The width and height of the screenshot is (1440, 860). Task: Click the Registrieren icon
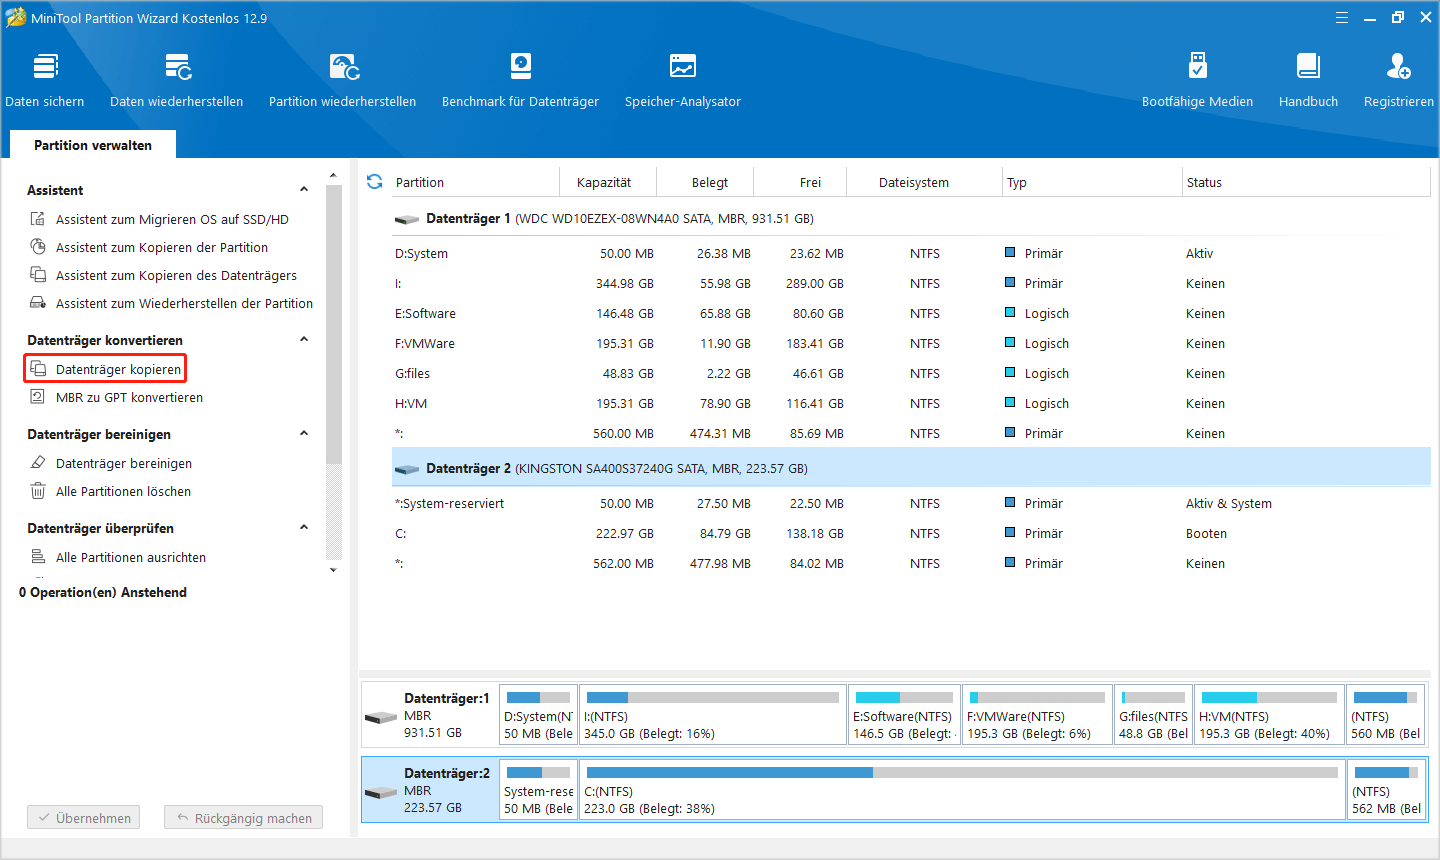point(1399,67)
